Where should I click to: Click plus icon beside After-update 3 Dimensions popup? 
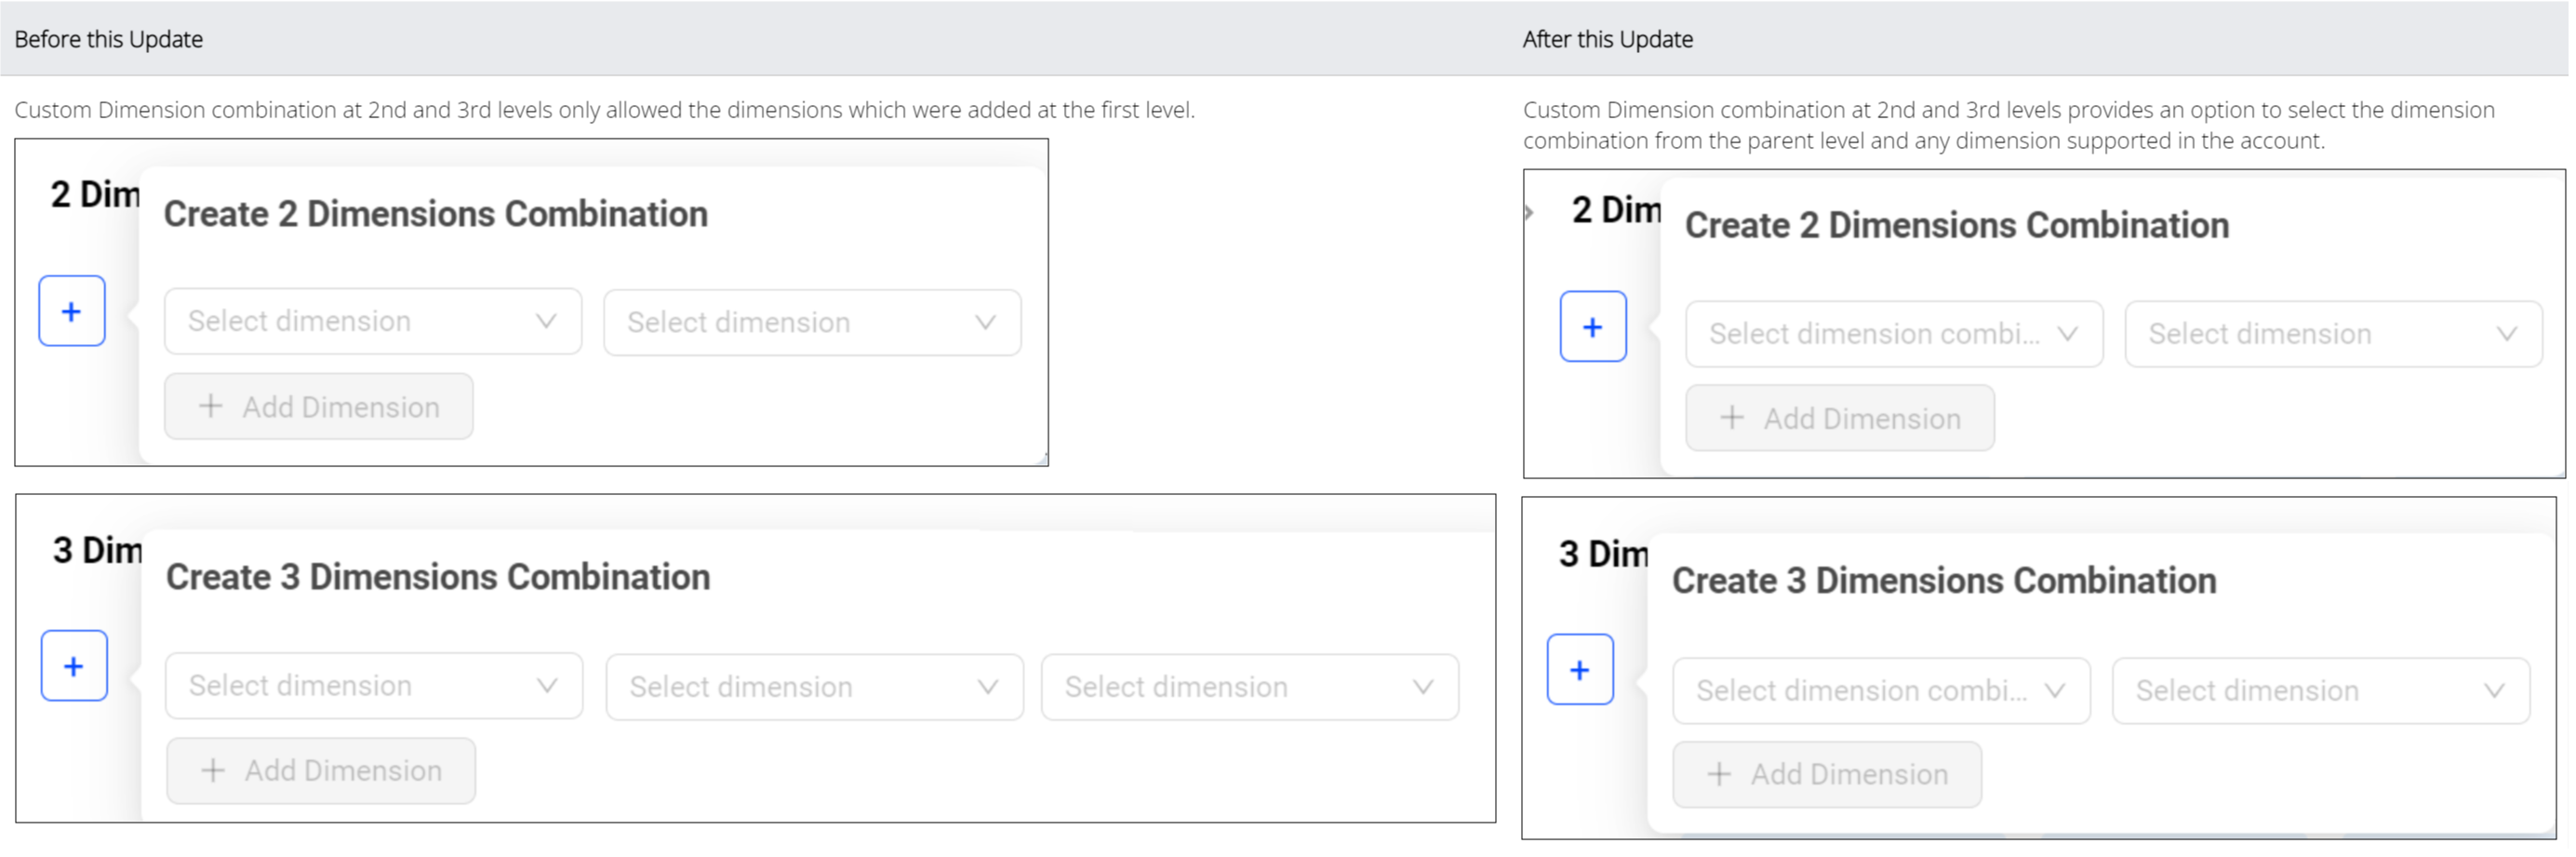[x=1580, y=670]
